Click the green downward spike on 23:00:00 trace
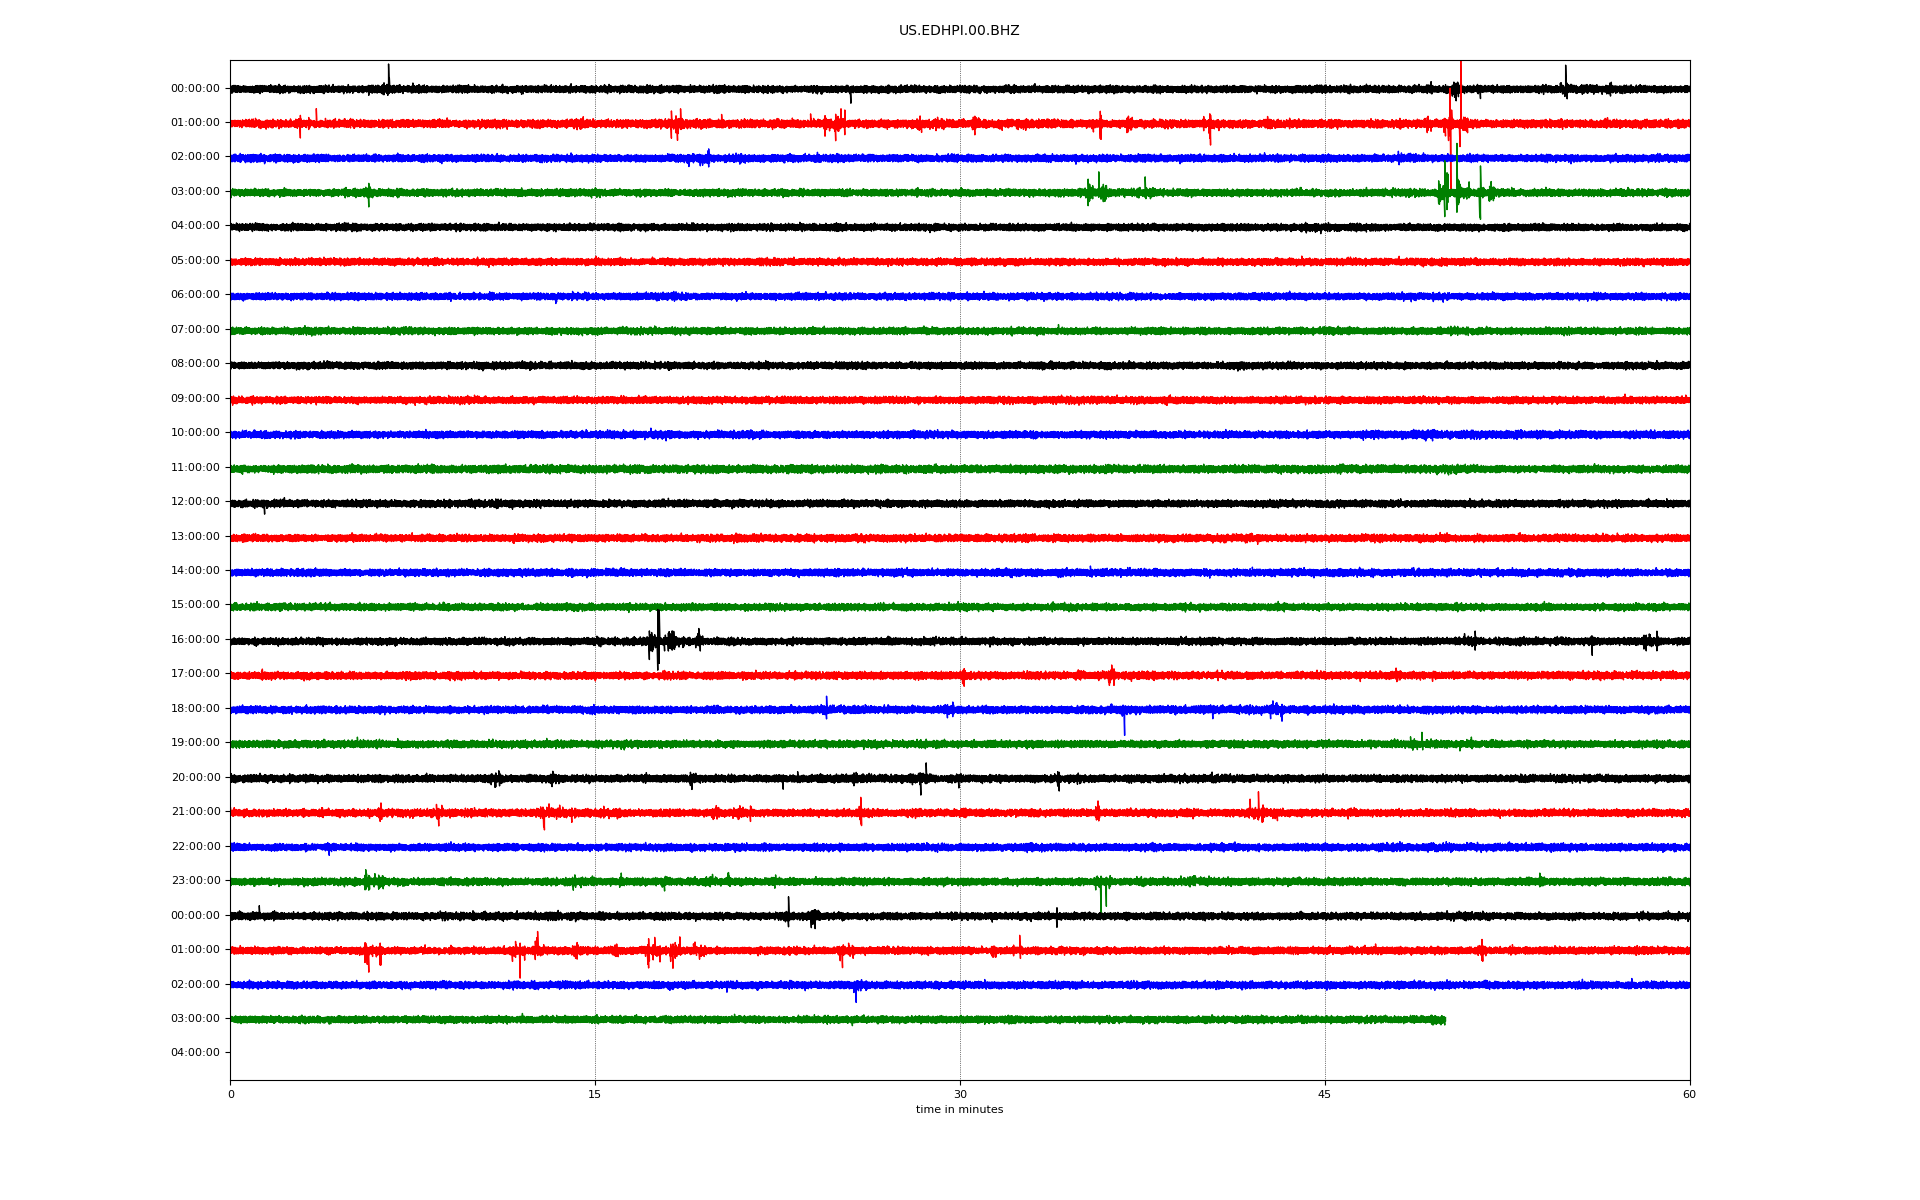Image resolution: width=1920 pixels, height=1200 pixels. tap(1101, 898)
